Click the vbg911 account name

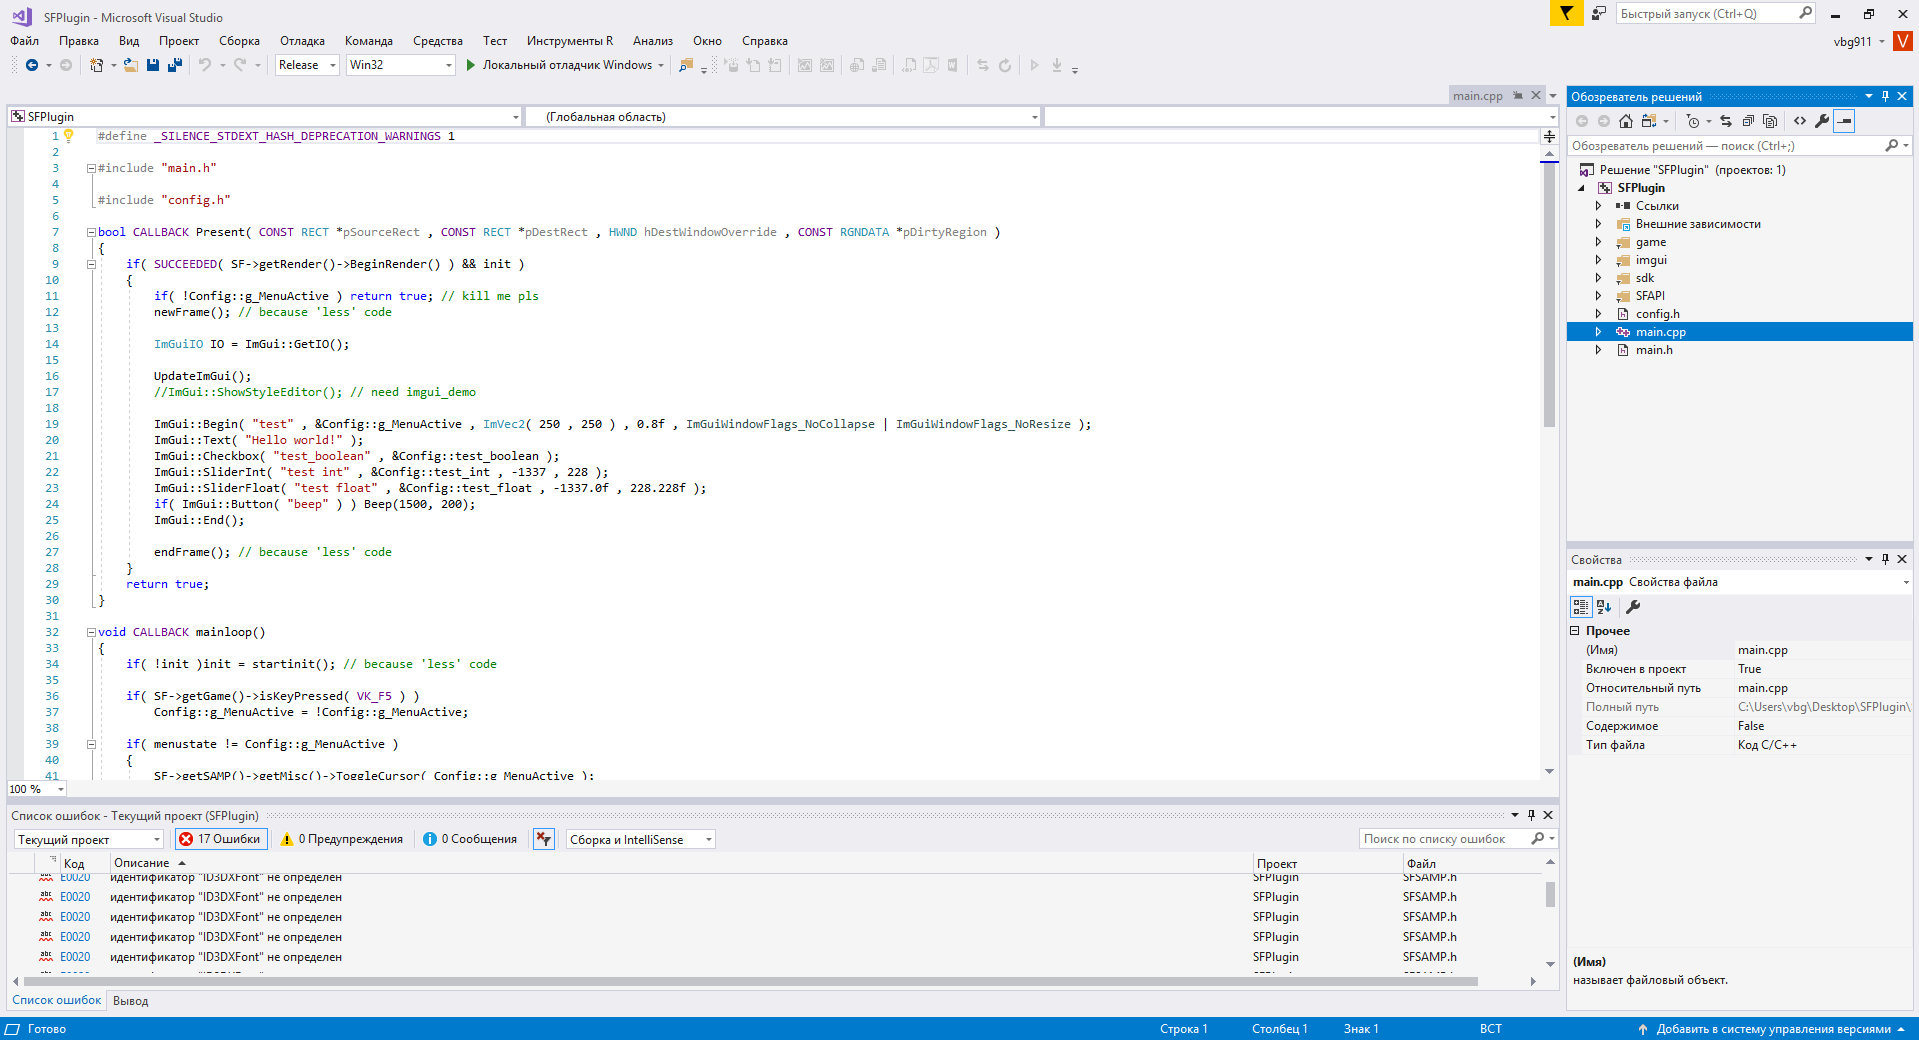[x=1852, y=41]
